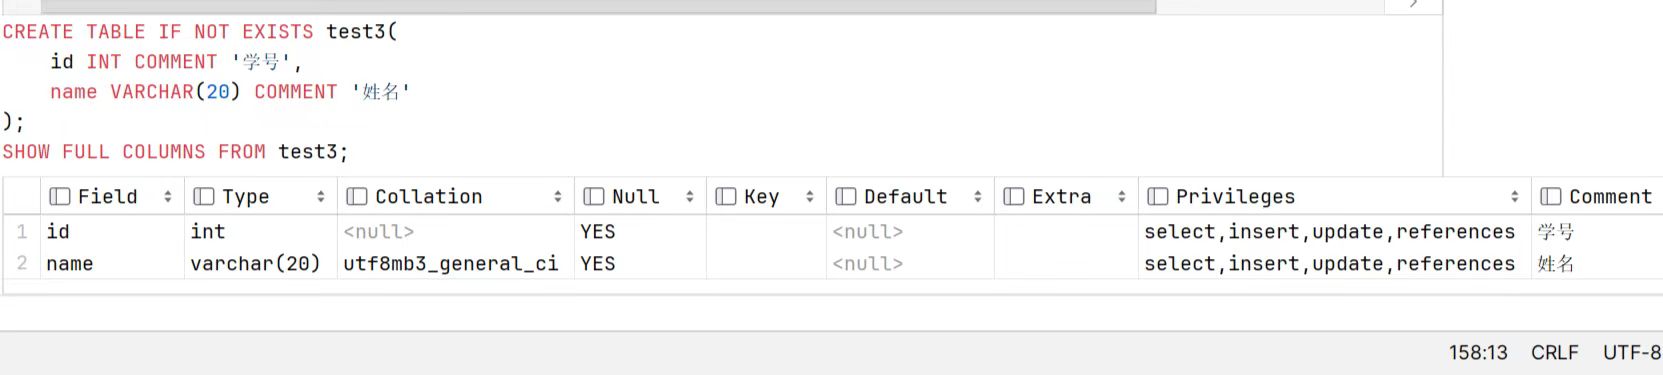Image resolution: width=1663 pixels, height=375 pixels.
Task: Open sort arrows on Privileges column
Action: click(x=1515, y=197)
